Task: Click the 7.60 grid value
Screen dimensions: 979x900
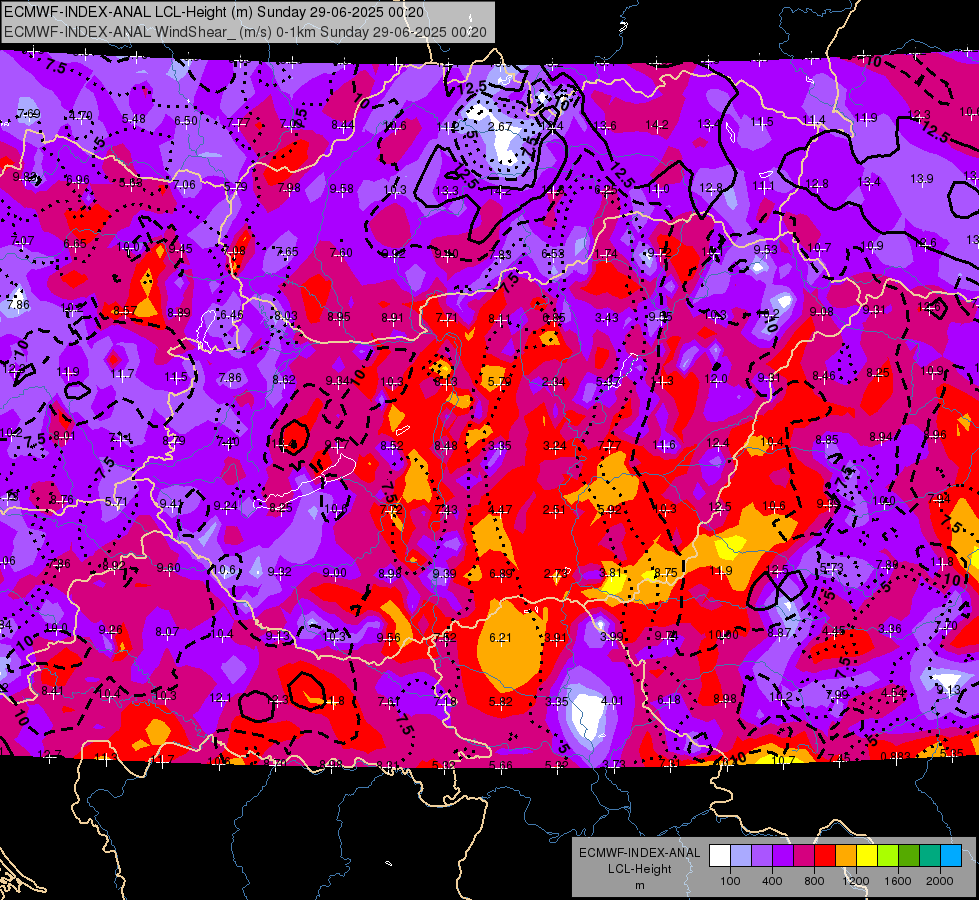Action: (341, 252)
